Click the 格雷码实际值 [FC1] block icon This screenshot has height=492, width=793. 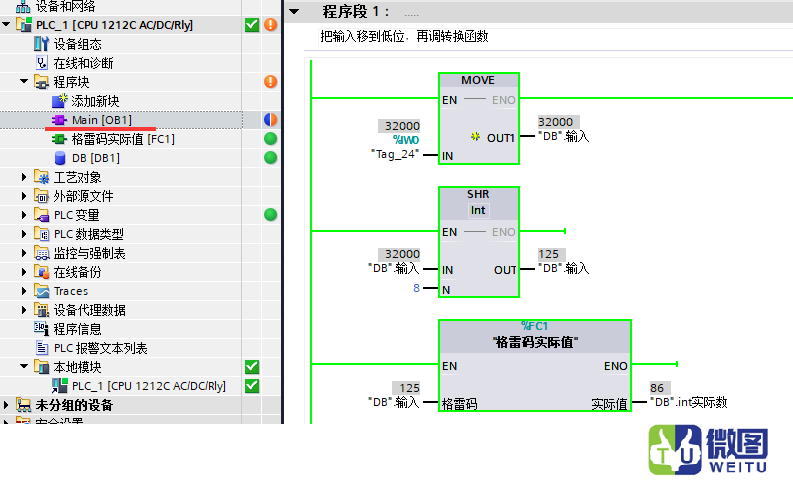[59, 139]
